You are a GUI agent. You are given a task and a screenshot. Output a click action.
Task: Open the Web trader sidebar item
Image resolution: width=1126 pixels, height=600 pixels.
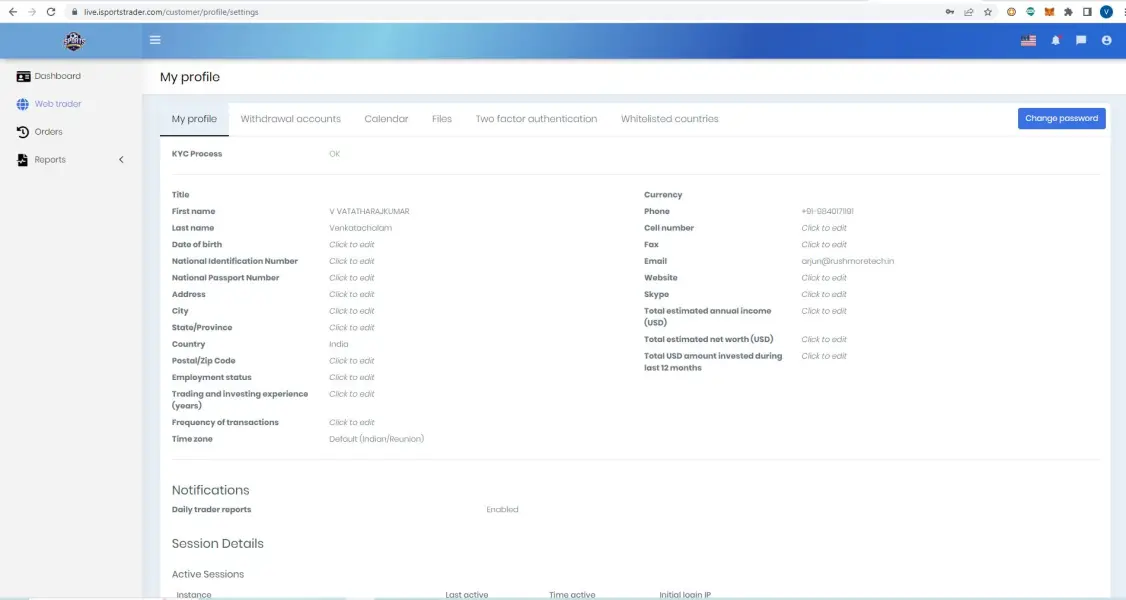(57, 104)
